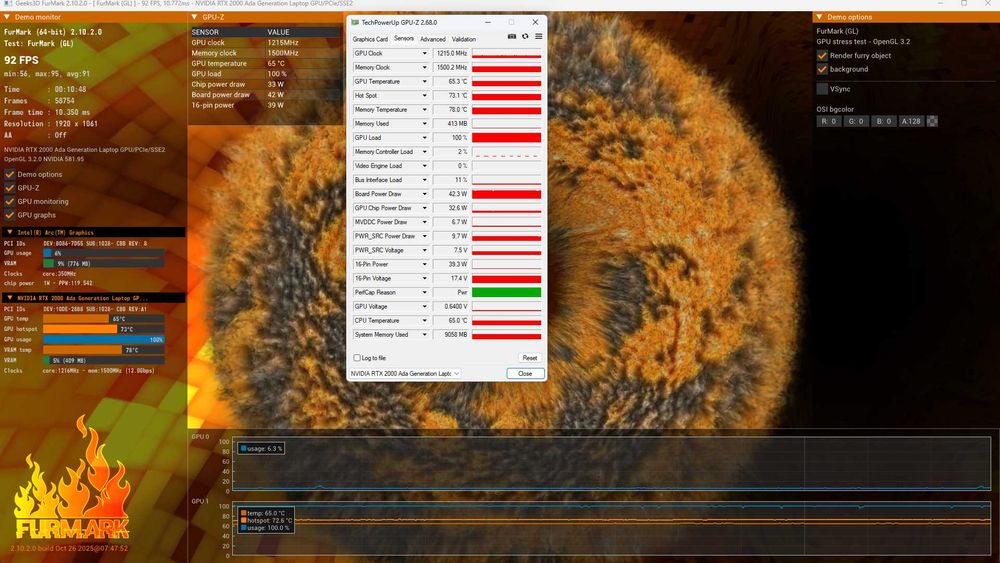The image size is (1000, 563).
Task: Open the GPU-Z hamburger menu icon
Action: [x=538, y=36]
